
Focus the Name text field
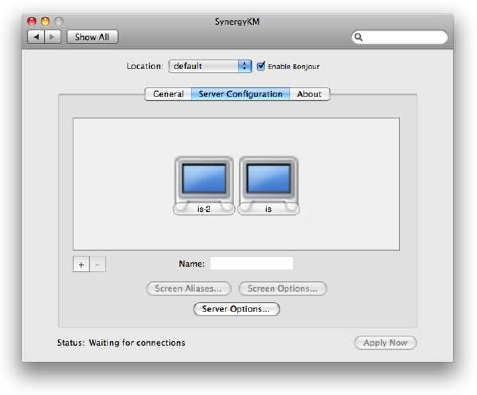point(252,263)
